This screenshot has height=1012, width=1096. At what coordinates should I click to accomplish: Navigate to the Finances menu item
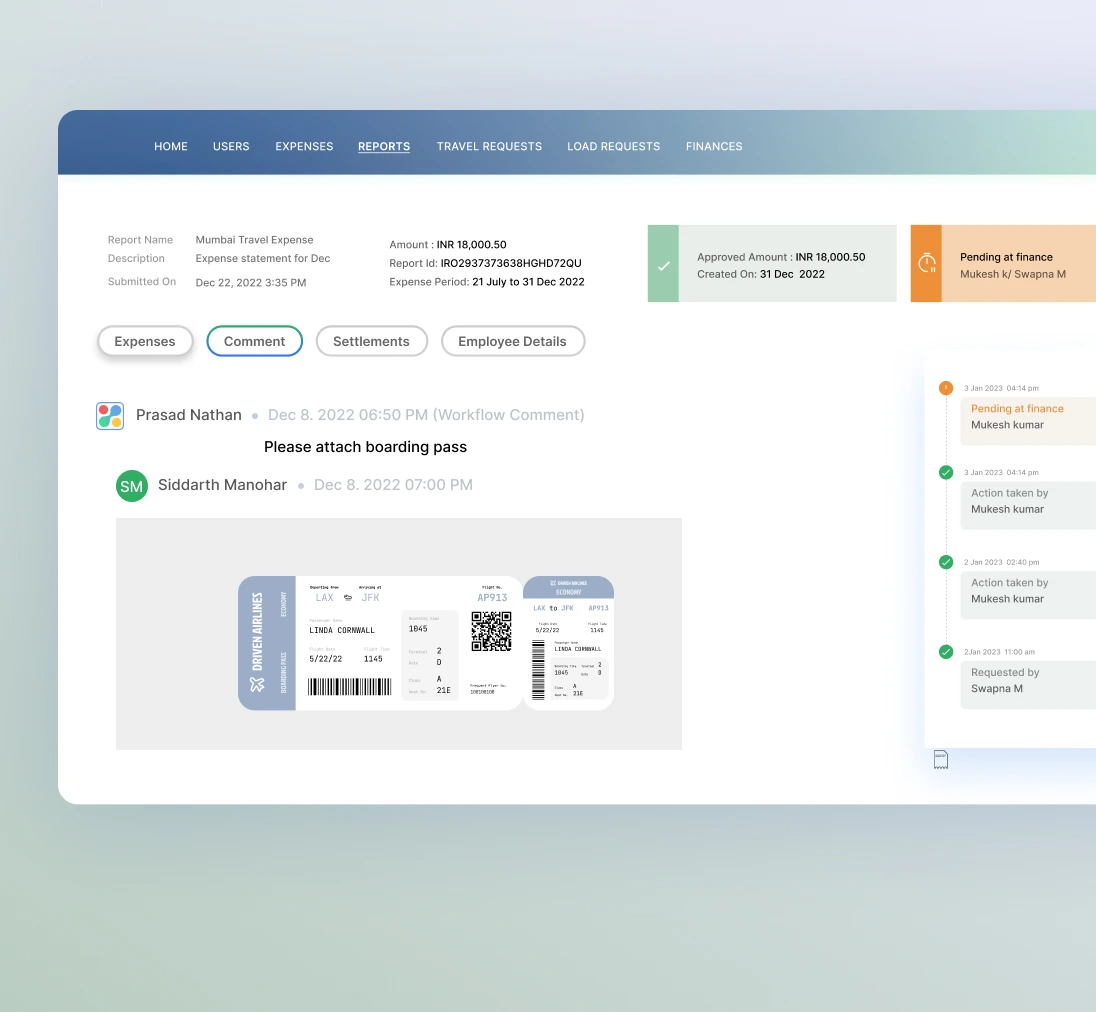tap(713, 146)
